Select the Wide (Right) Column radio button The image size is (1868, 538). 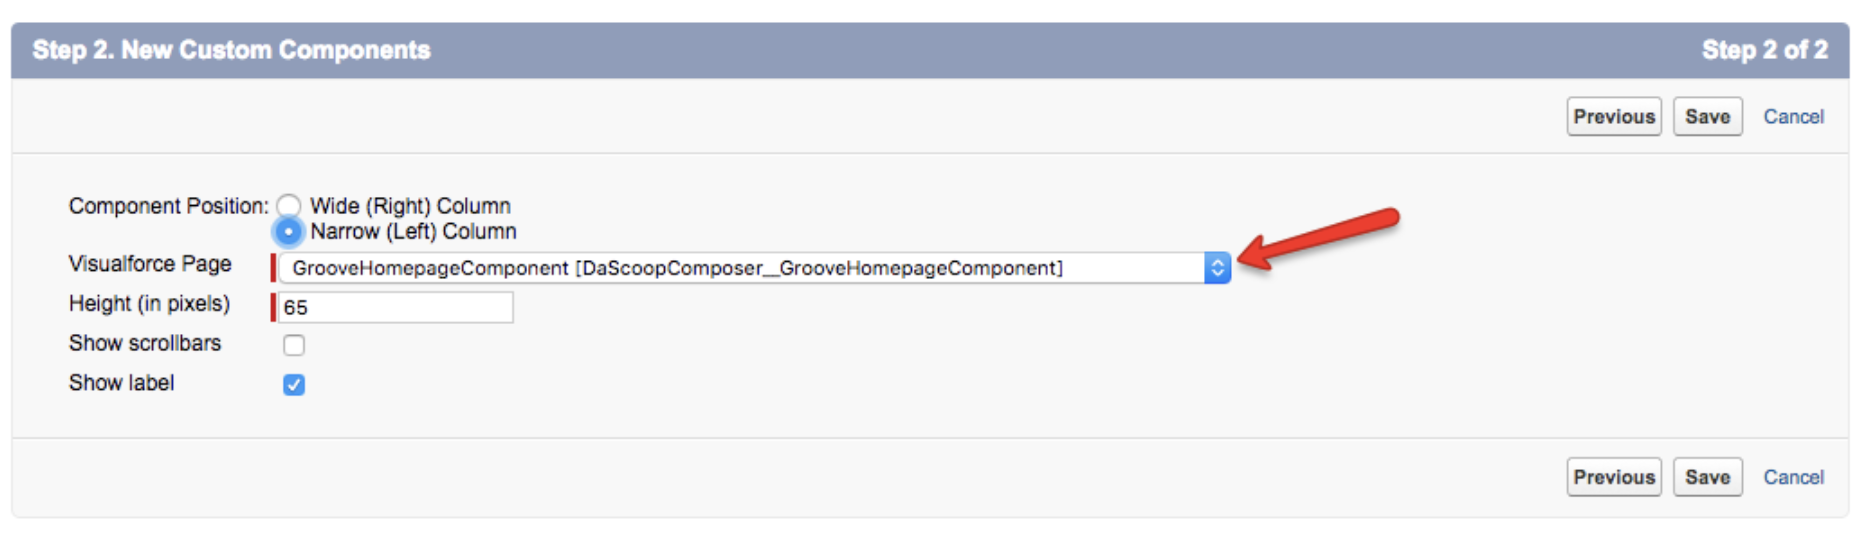click(288, 206)
